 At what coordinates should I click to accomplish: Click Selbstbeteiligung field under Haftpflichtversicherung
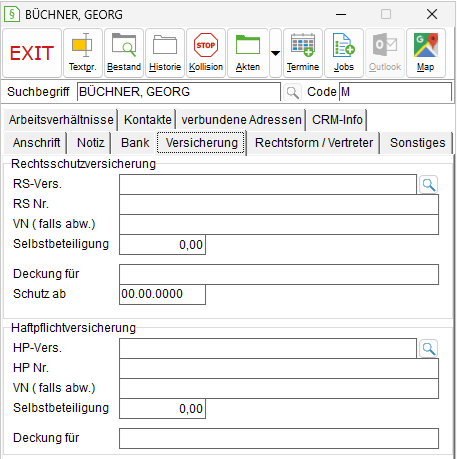tap(162, 408)
